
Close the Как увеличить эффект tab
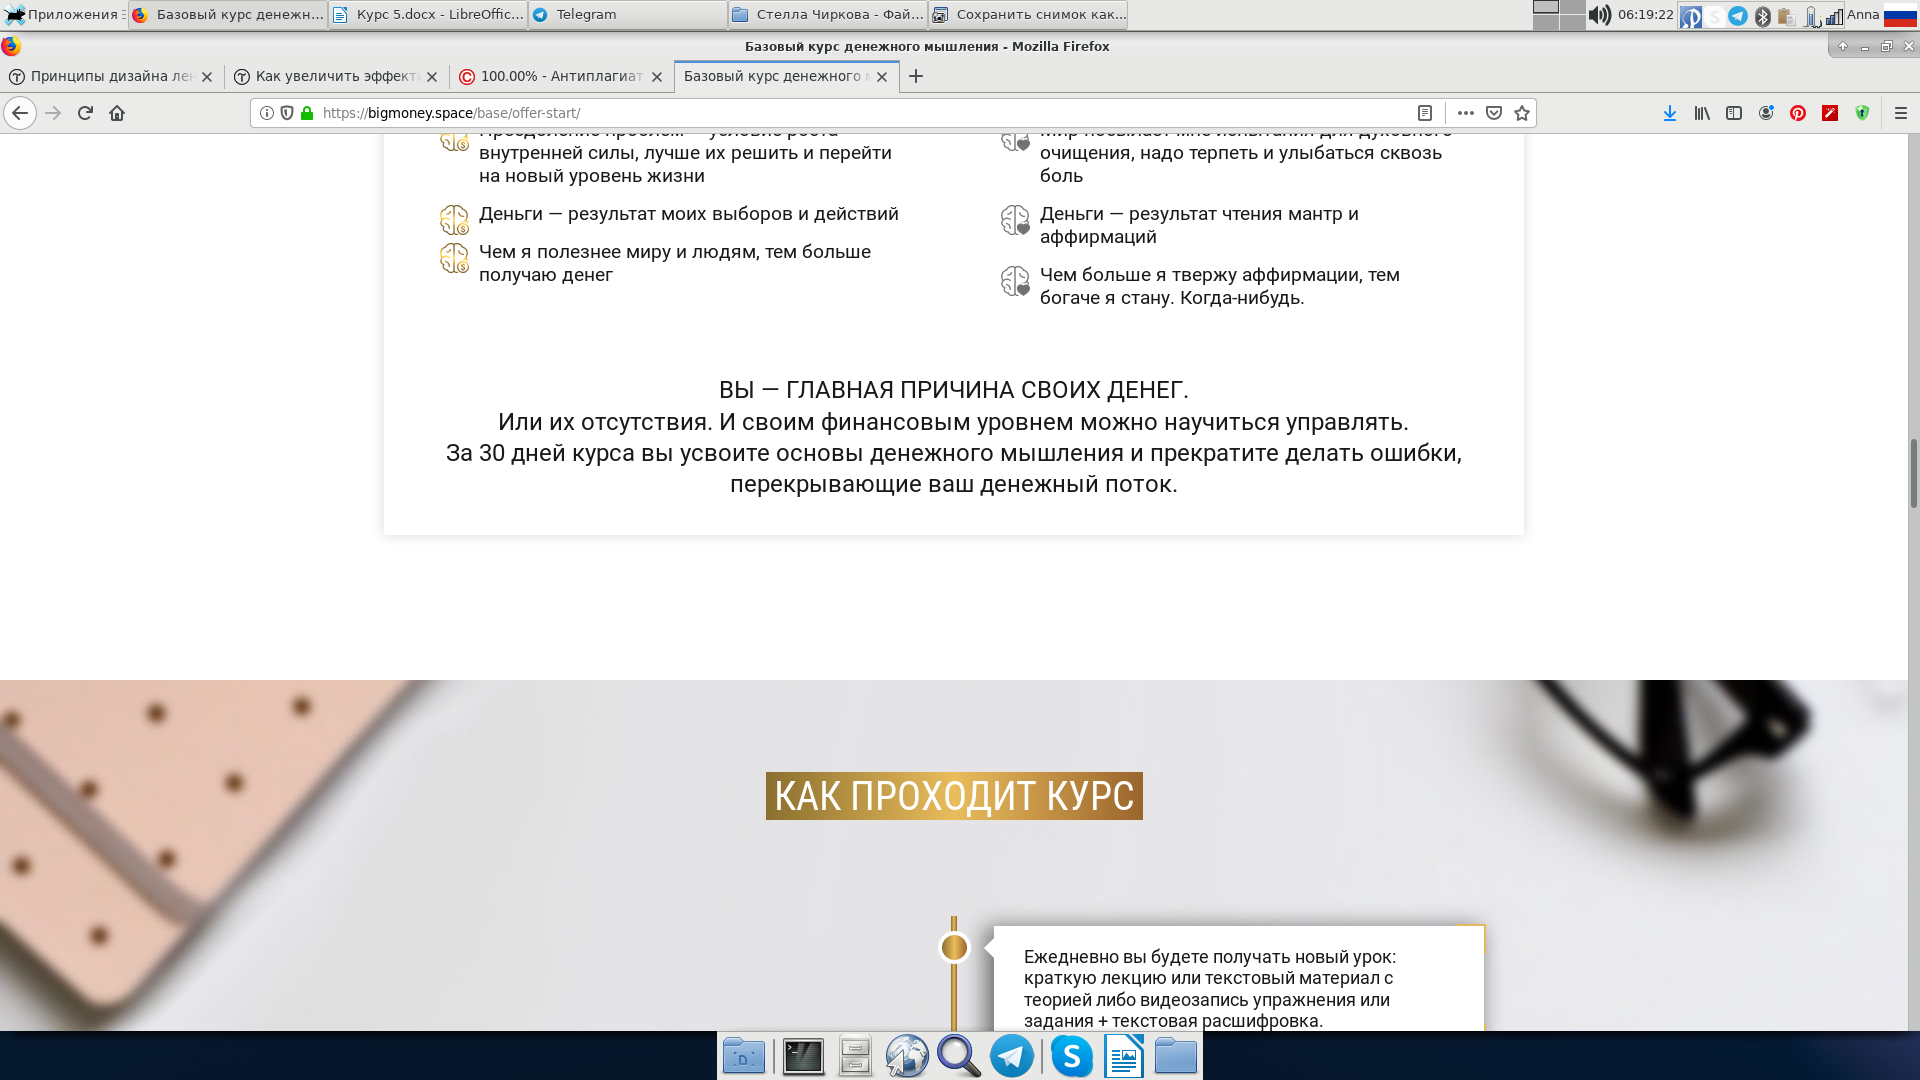[x=432, y=77]
